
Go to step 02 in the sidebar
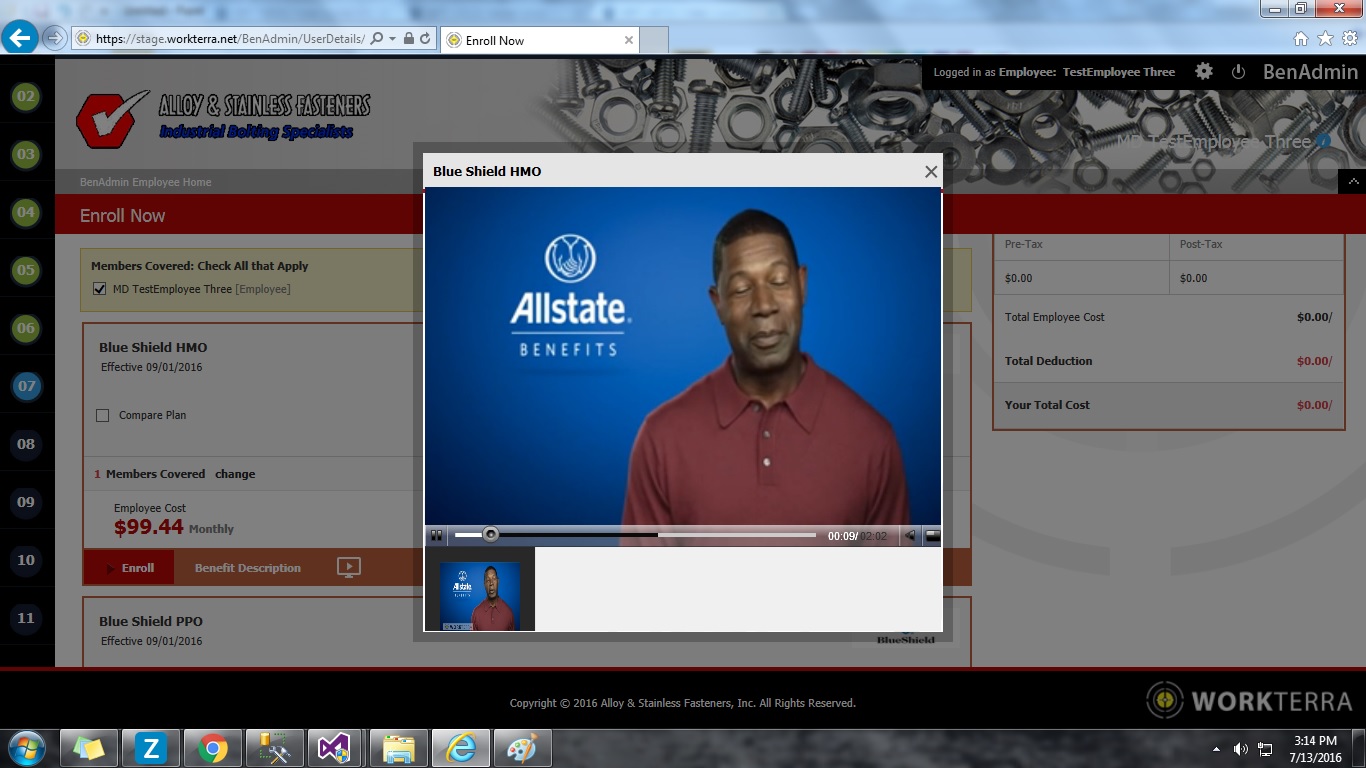(26, 97)
